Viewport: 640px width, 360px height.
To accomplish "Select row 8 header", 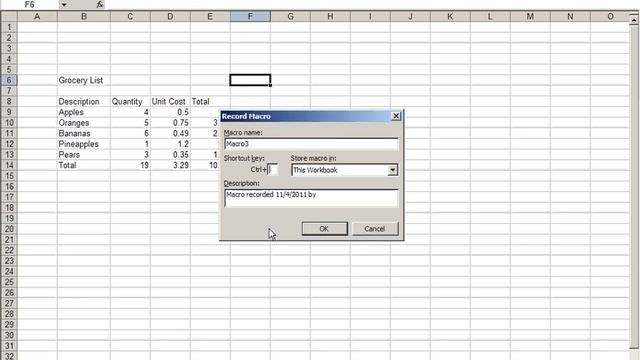I will click(x=9, y=102).
